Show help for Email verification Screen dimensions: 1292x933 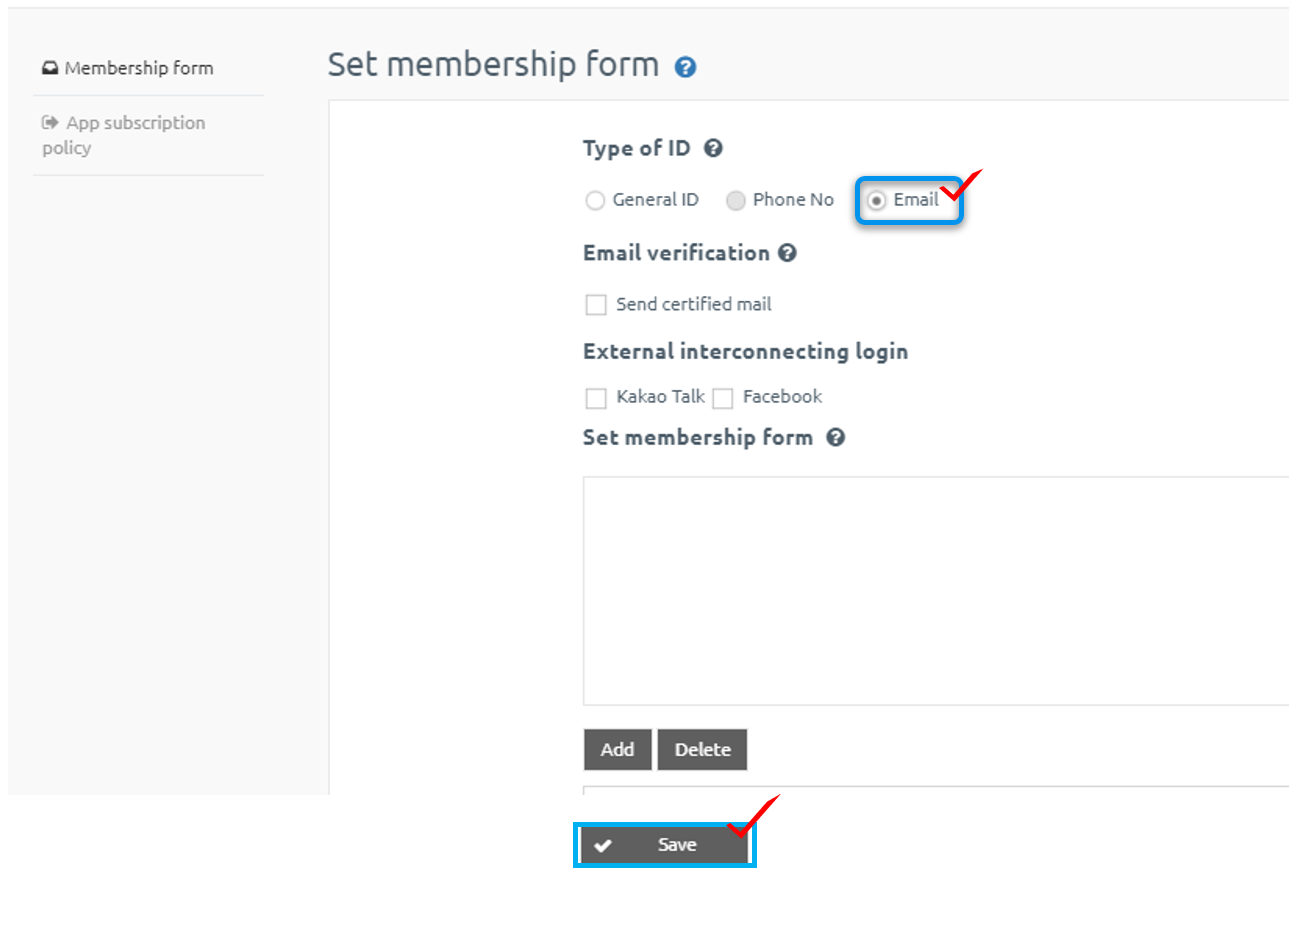pos(787,253)
